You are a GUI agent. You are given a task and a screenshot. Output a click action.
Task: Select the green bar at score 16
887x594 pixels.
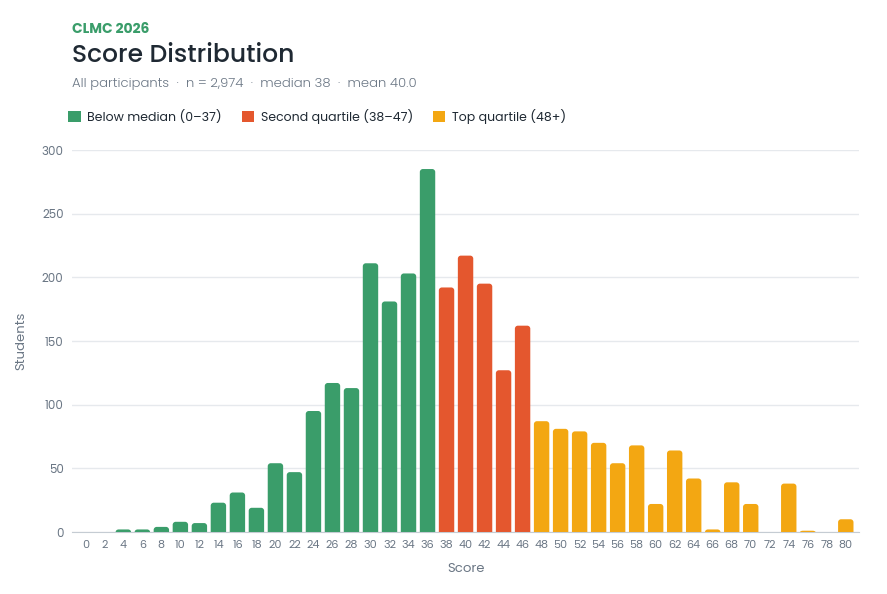click(237, 513)
